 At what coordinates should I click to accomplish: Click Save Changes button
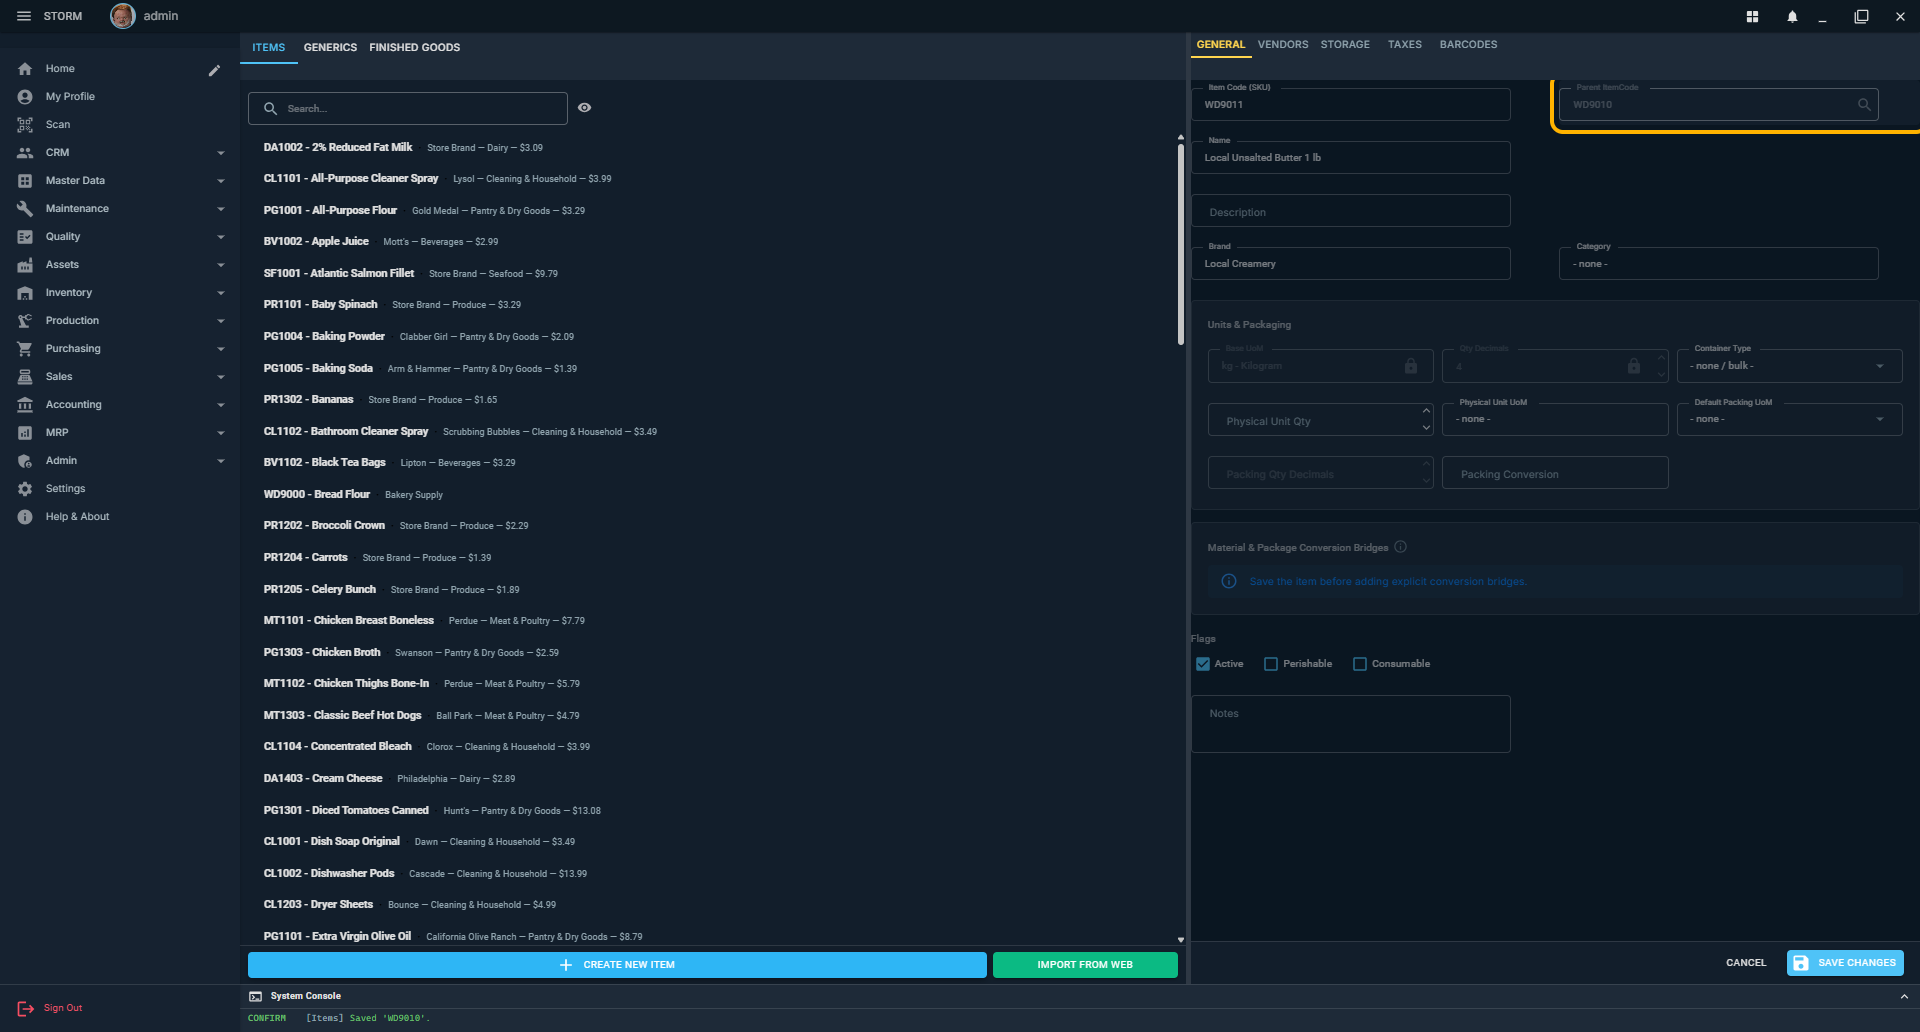coord(1845,963)
